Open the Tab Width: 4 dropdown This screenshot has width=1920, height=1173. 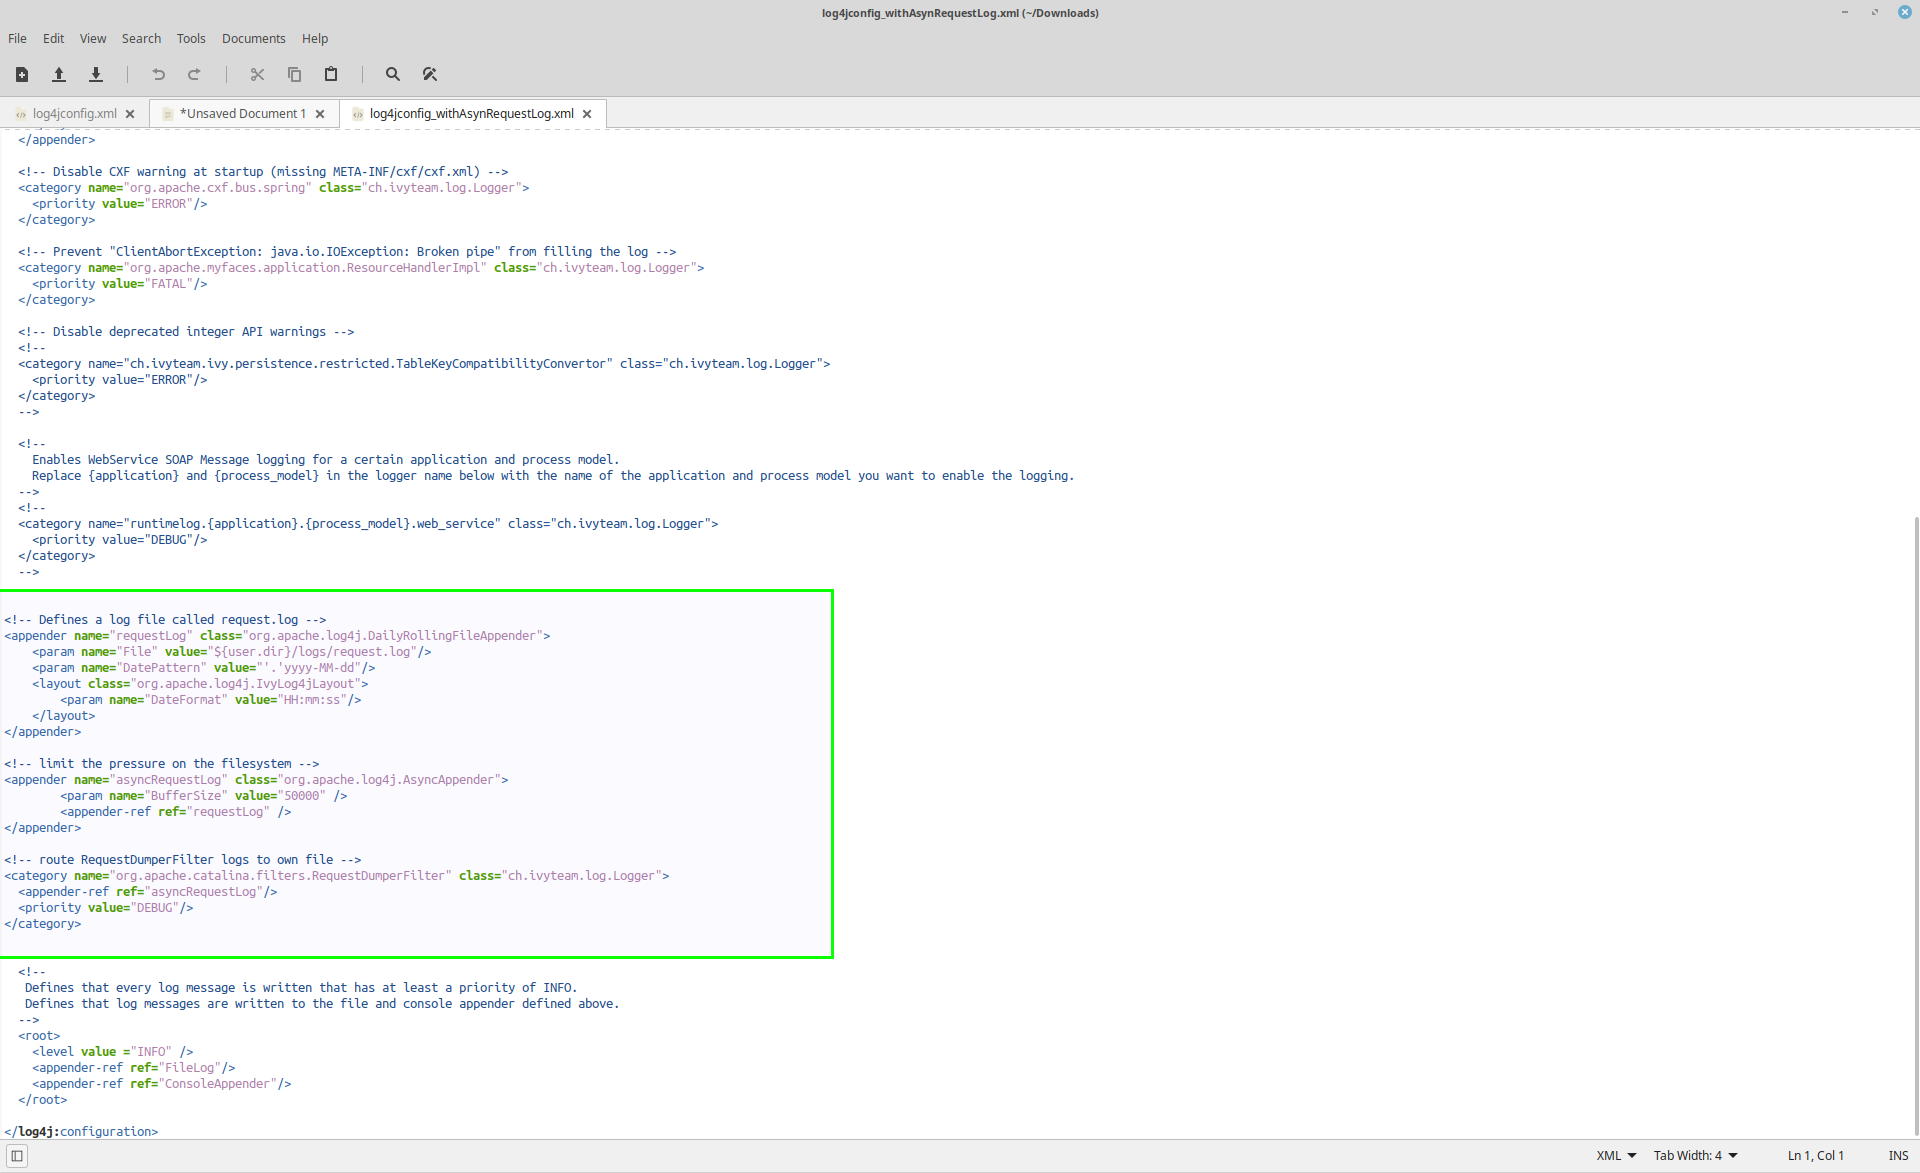[1695, 1156]
